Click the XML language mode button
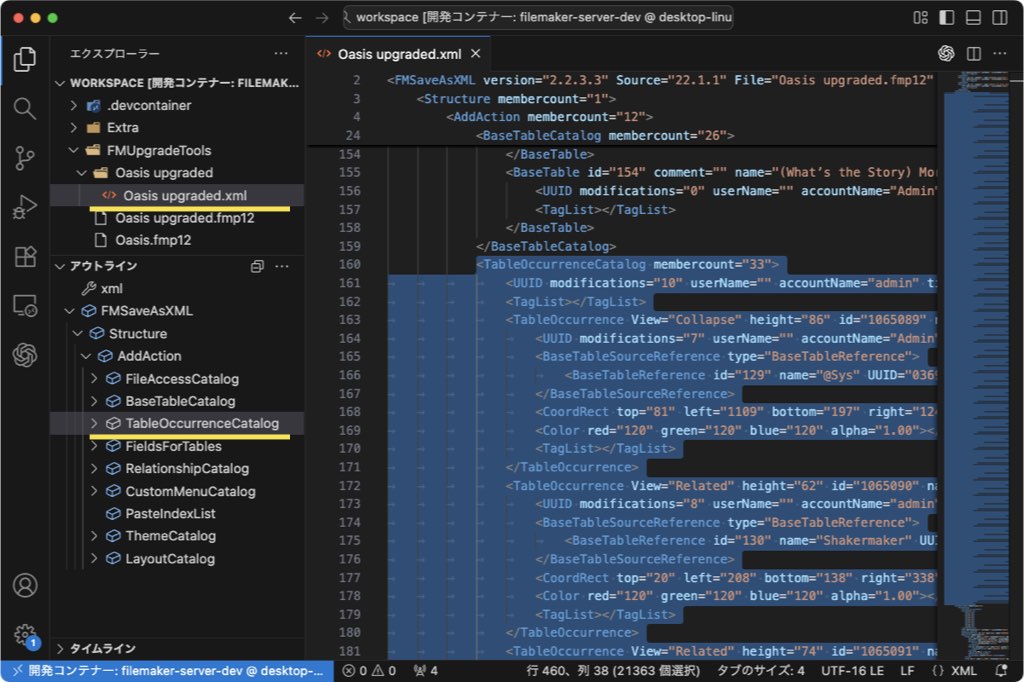Image resolution: width=1024 pixels, height=682 pixels. [x=954, y=671]
